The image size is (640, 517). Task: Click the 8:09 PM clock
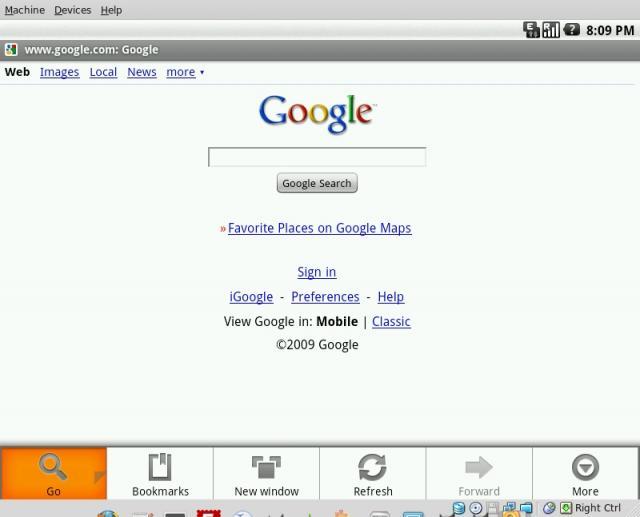(x=610, y=30)
